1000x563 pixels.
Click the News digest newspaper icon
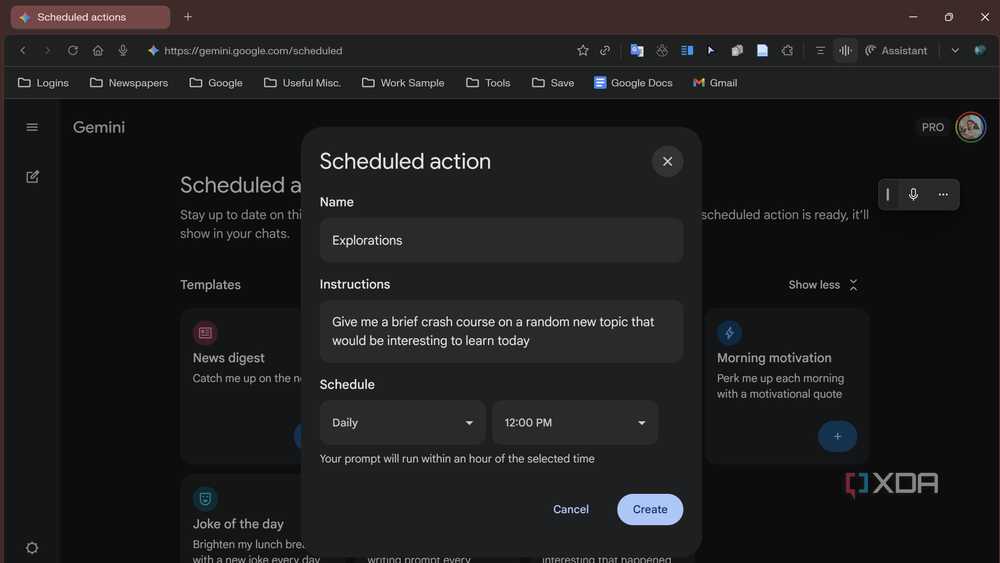pyautogui.click(x=205, y=333)
